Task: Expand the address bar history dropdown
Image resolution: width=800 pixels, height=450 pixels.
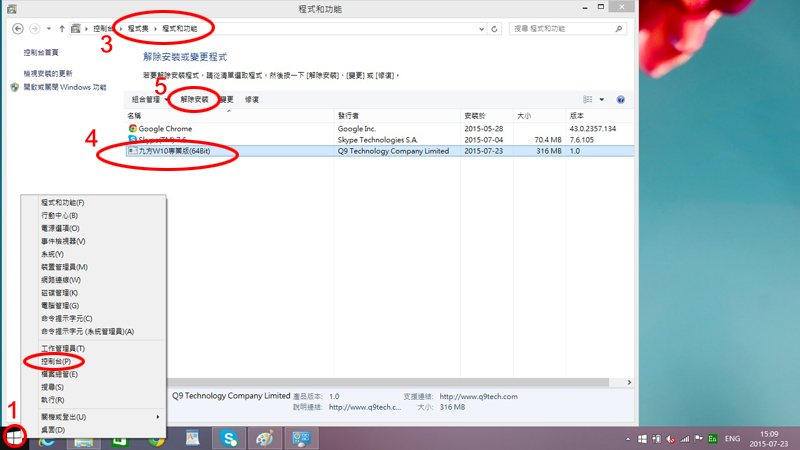Action: 481,29
